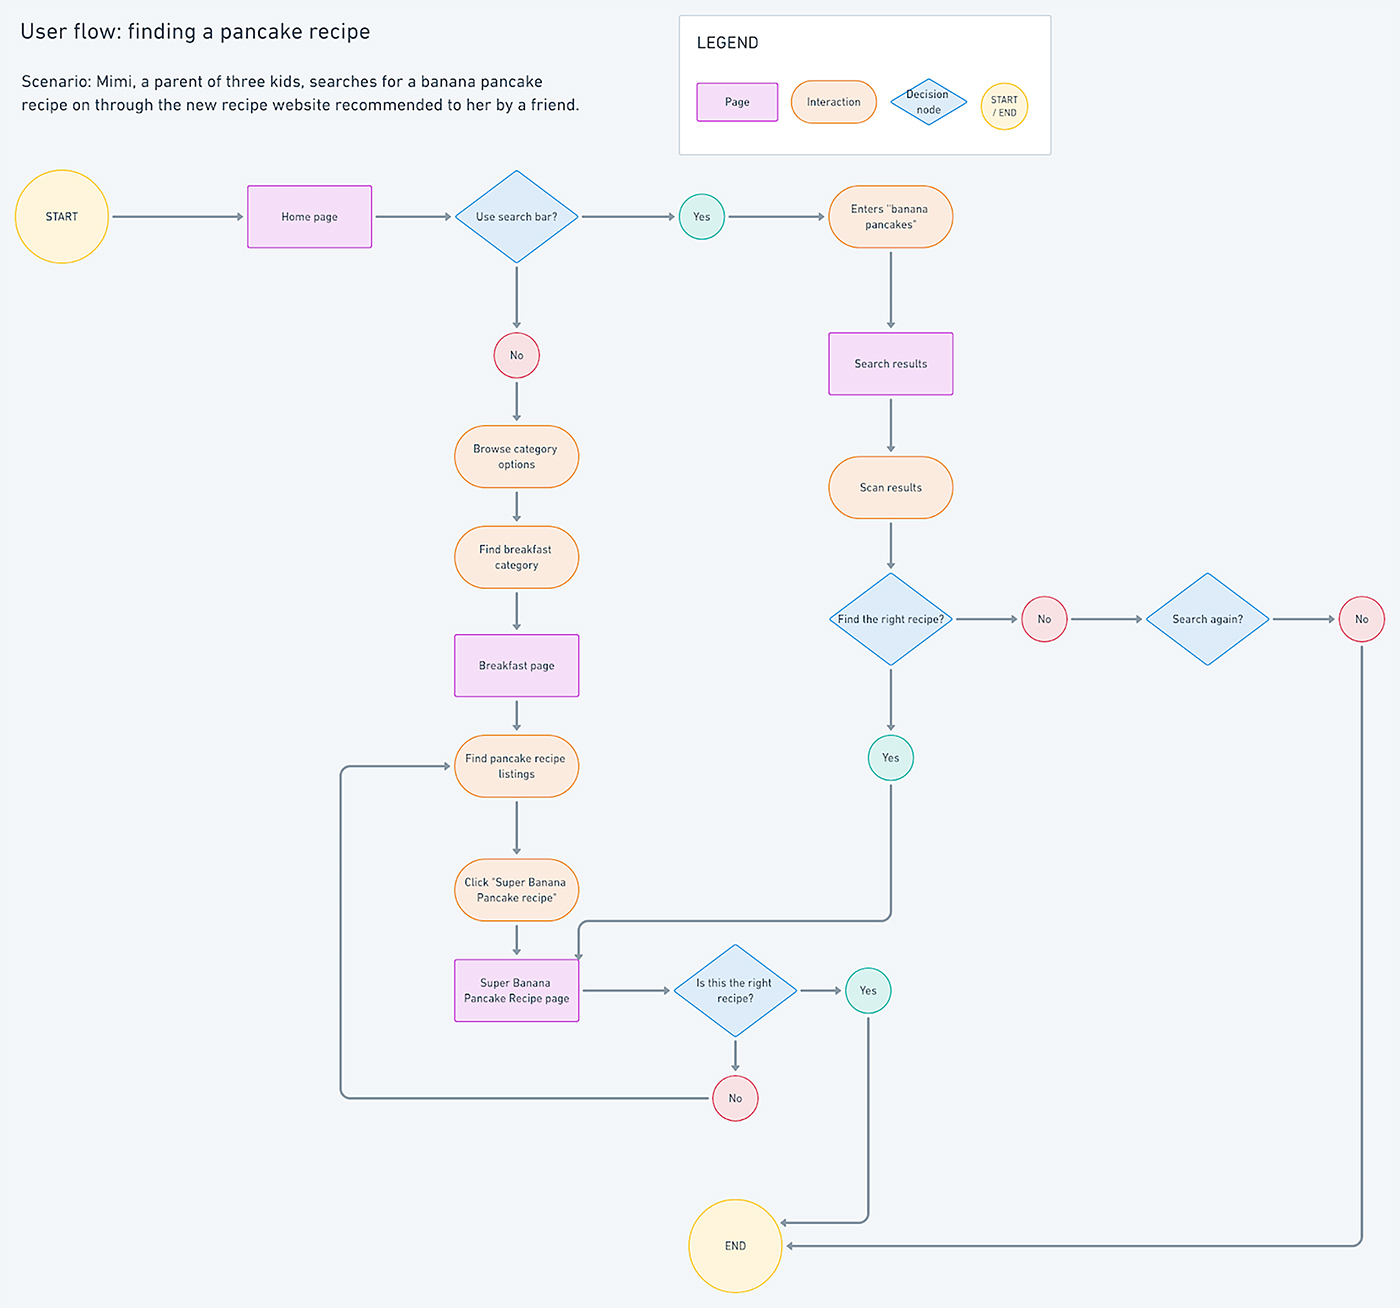Select the Home page box
This screenshot has height=1308, width=1400.
[x=310, y=217]
